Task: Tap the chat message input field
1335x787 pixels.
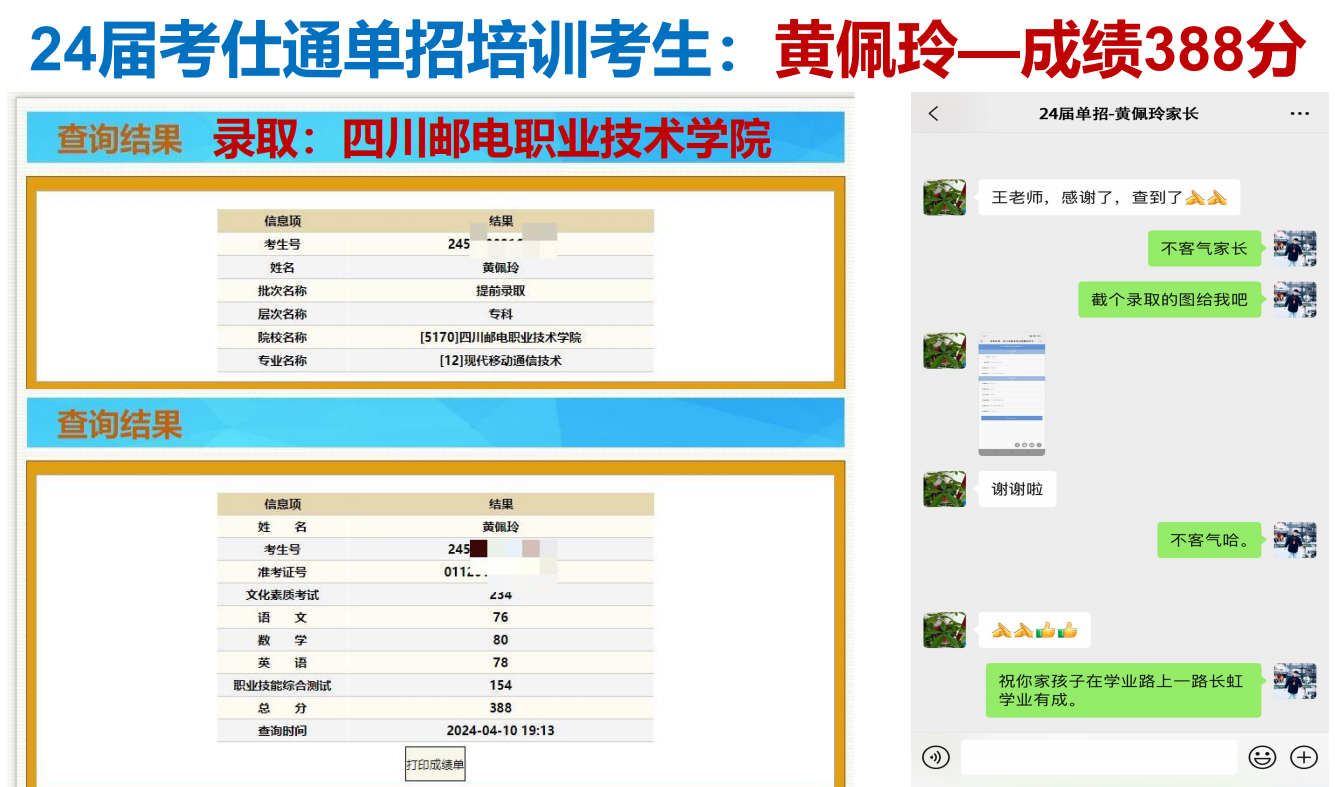Action: click(1099, 757)
